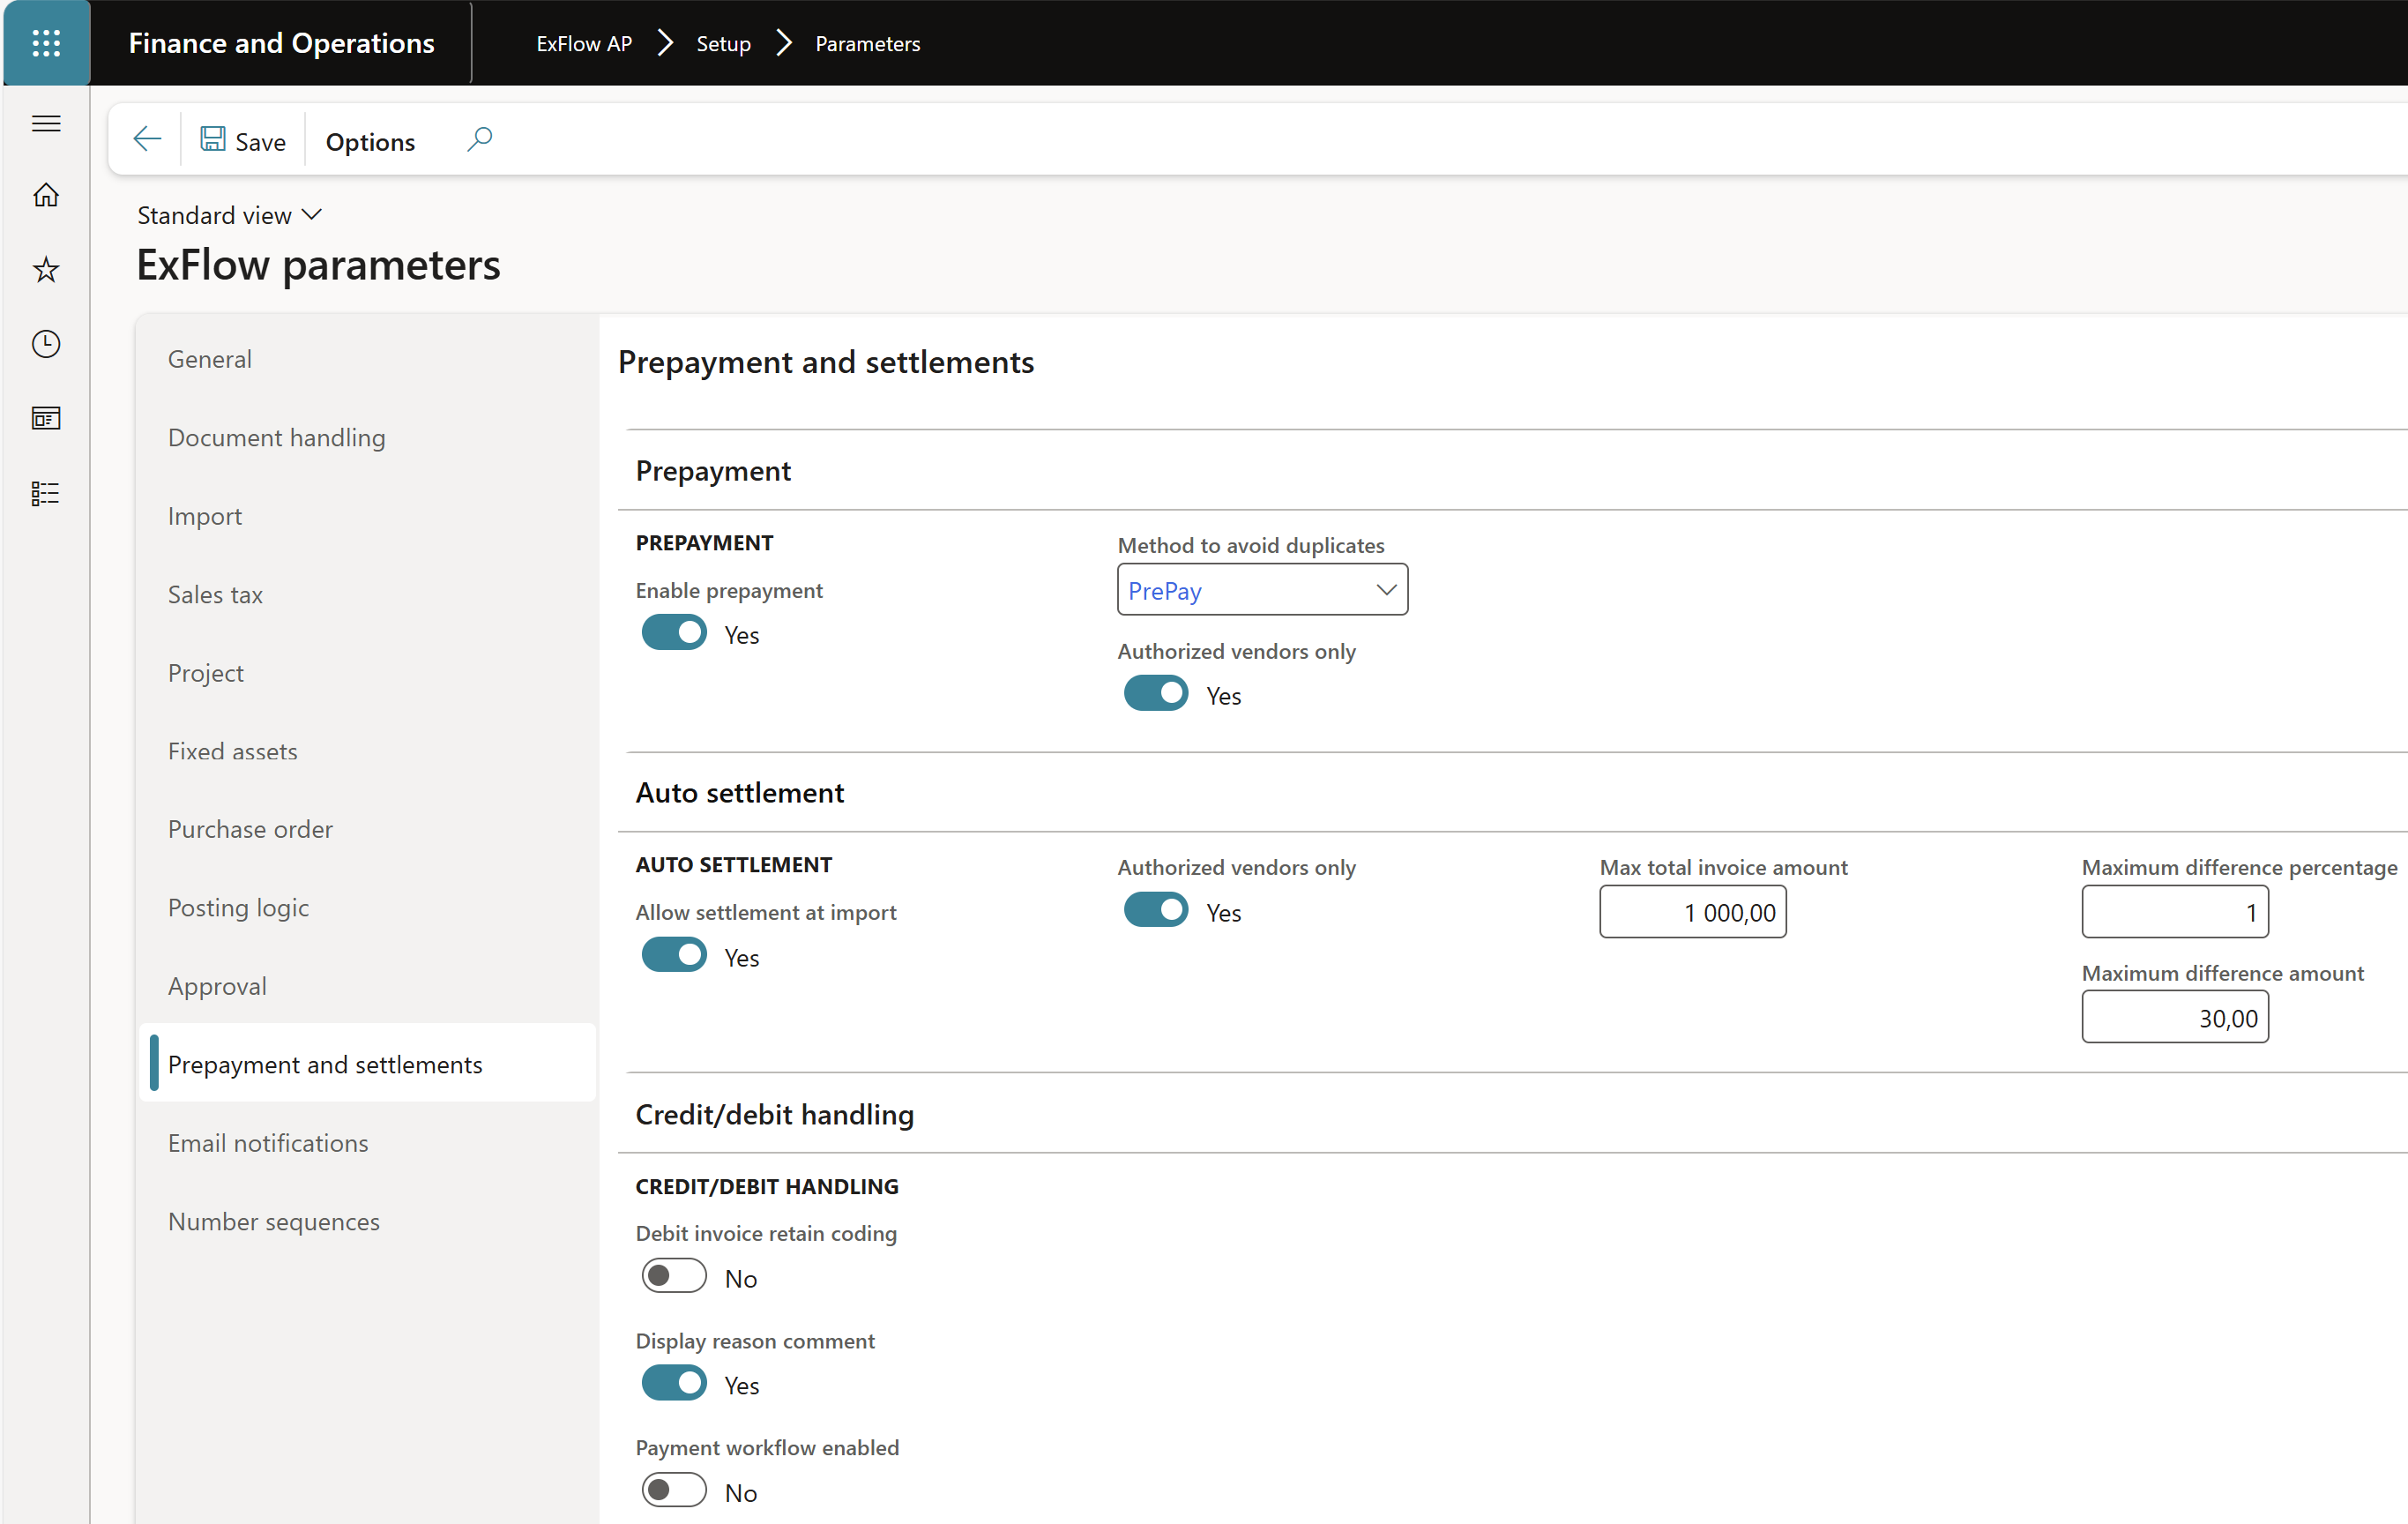Expand the Standard view selector
The width and height of the screenshot is (2408, 1524).
click(x=229, y=215)
